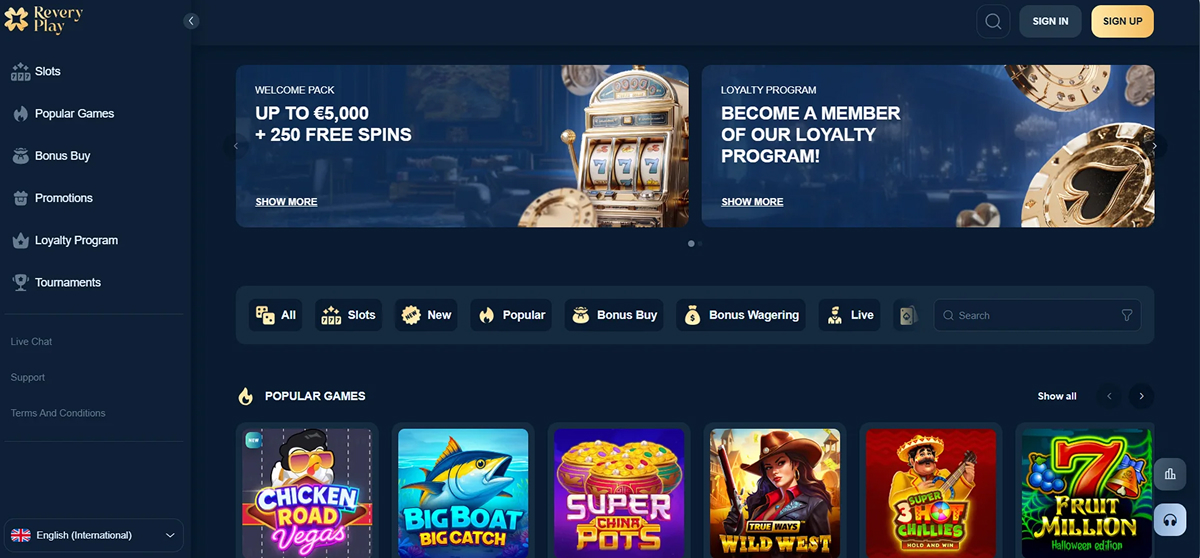Expand the English (International) language dropdown
The height and width of the screenshot is (558, 1200).
(94, 535)
